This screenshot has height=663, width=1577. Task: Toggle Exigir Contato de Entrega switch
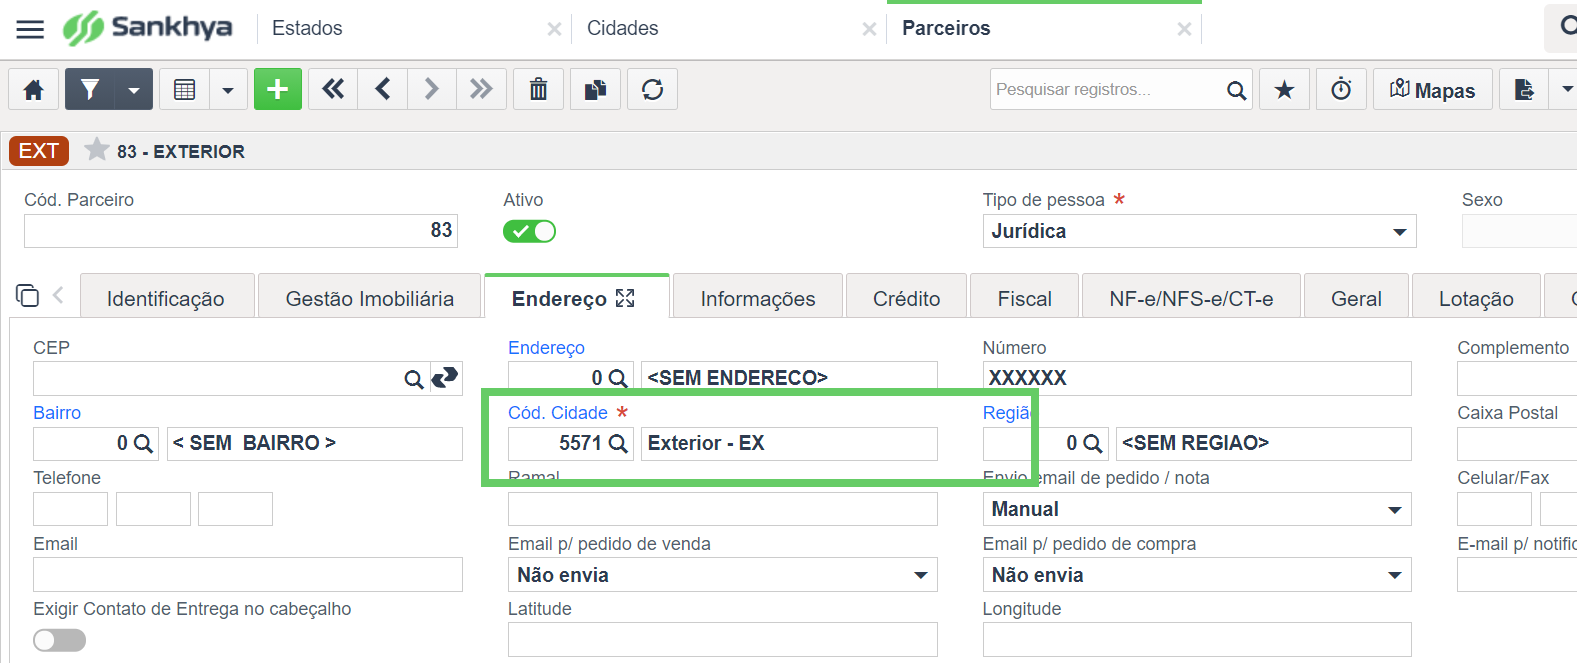(59, 640)
